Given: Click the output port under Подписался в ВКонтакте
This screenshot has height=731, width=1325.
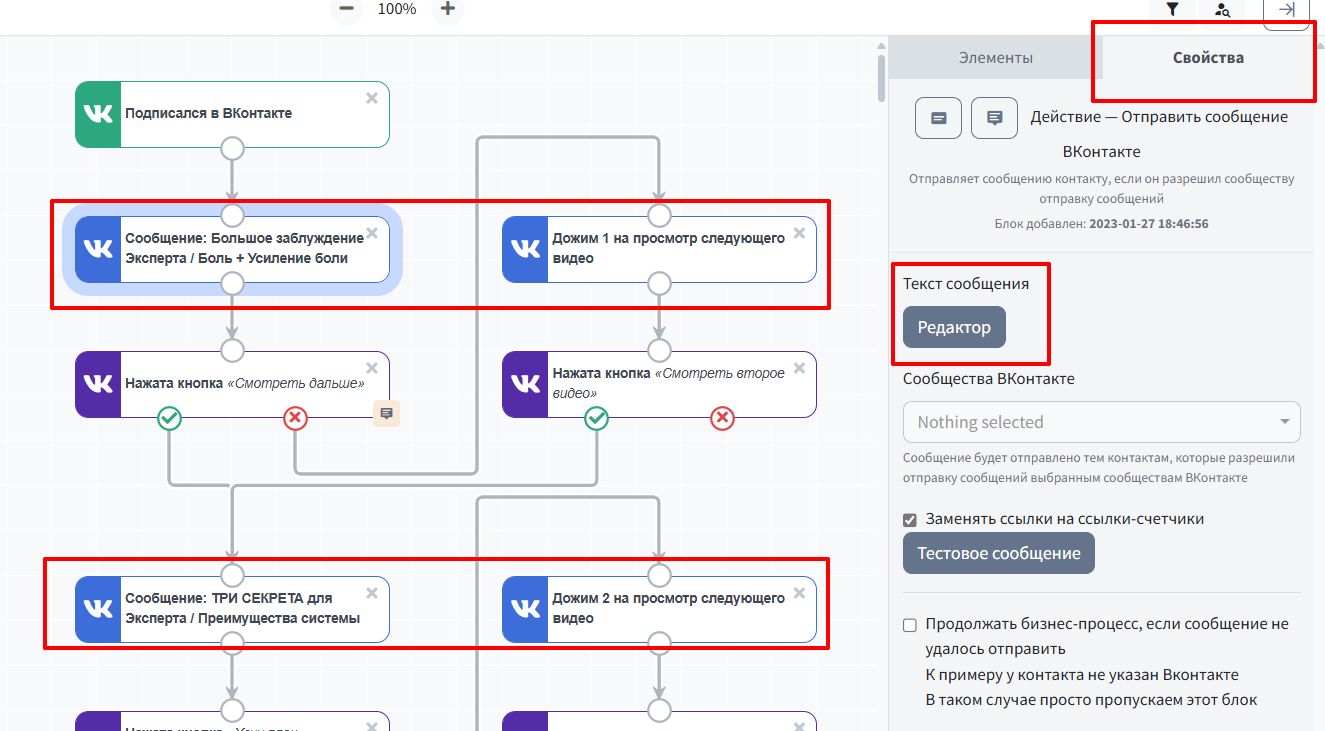Looking at the screenshot, I should tap(232, 149).
